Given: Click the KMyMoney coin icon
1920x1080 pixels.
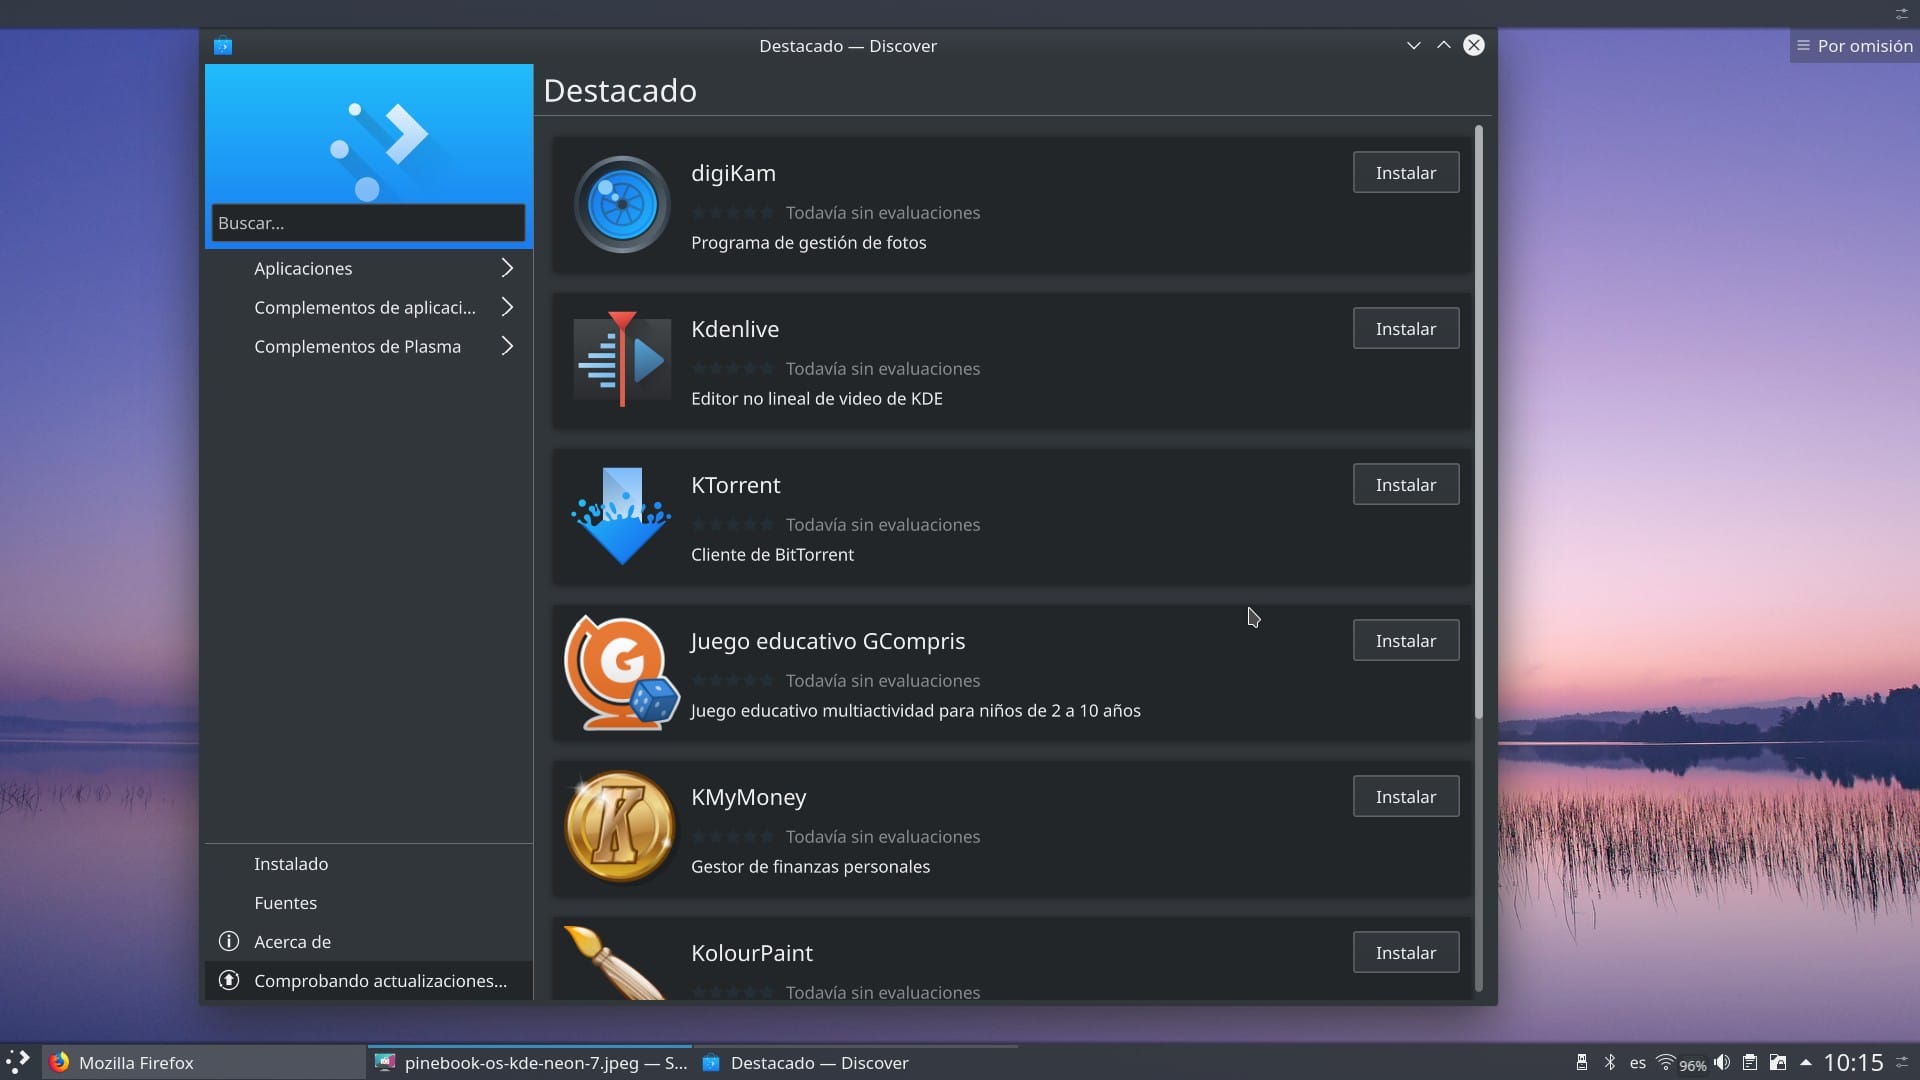Looking at the screenshot, I should [621, 828].
